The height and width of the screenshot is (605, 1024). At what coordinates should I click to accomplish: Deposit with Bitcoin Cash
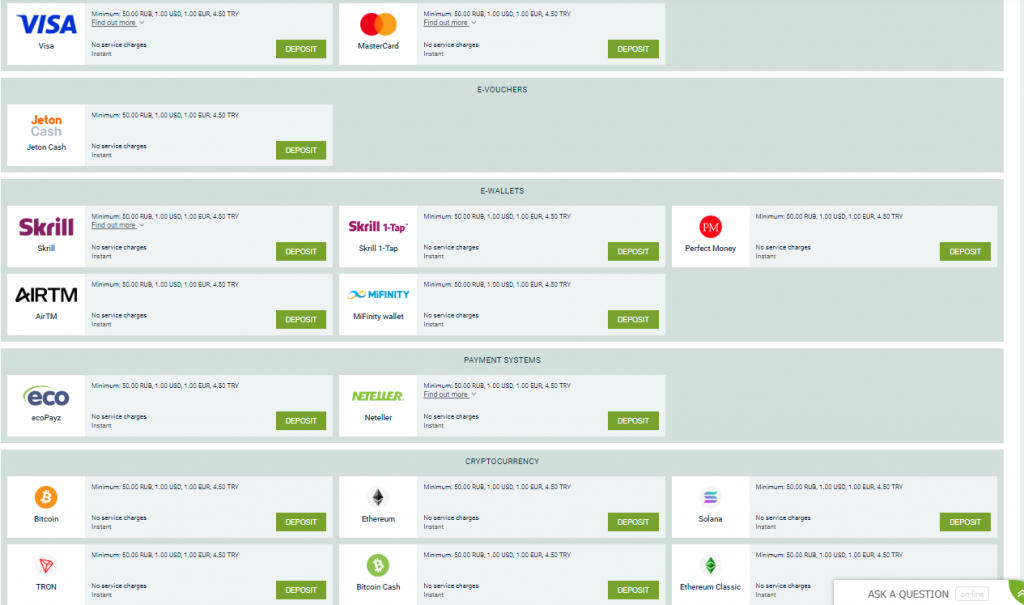click(633, 590)
